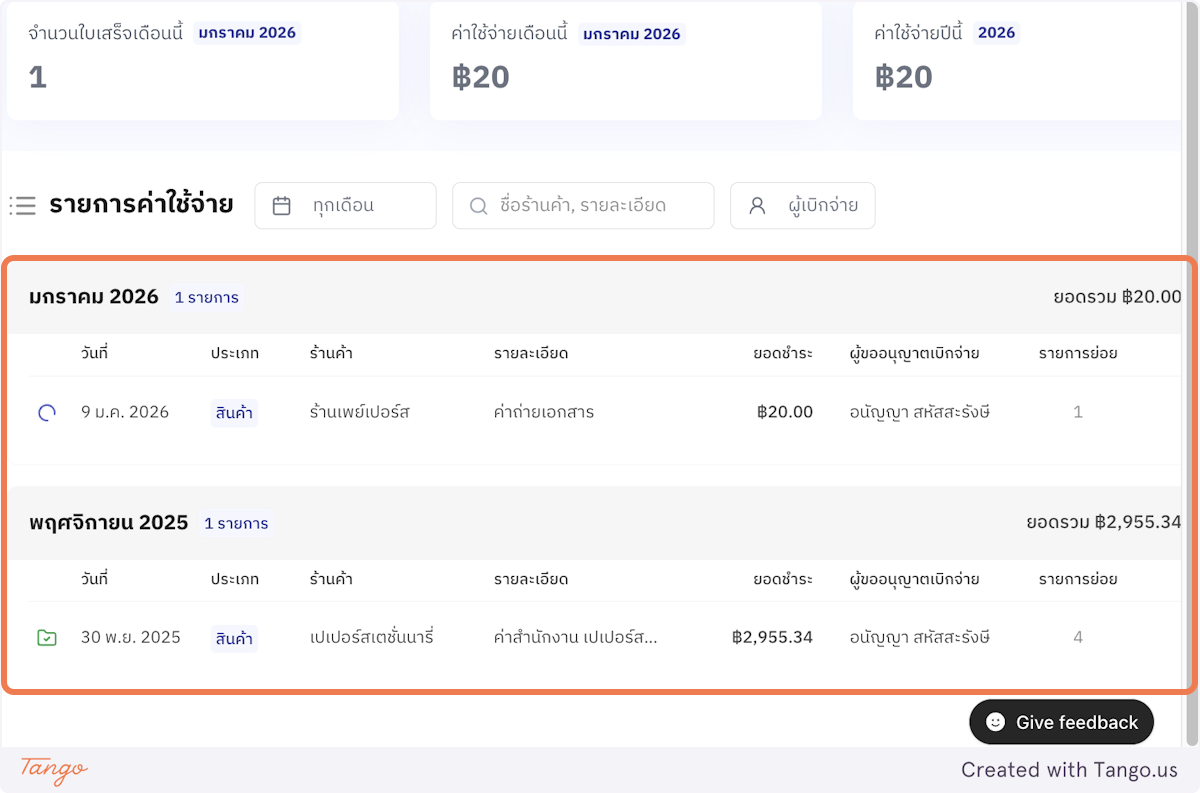Viewport: 1200px width, 793px height.
Task: Open the ผู้เบิกจ่าย filter dropdown
Action: [802, 206]
